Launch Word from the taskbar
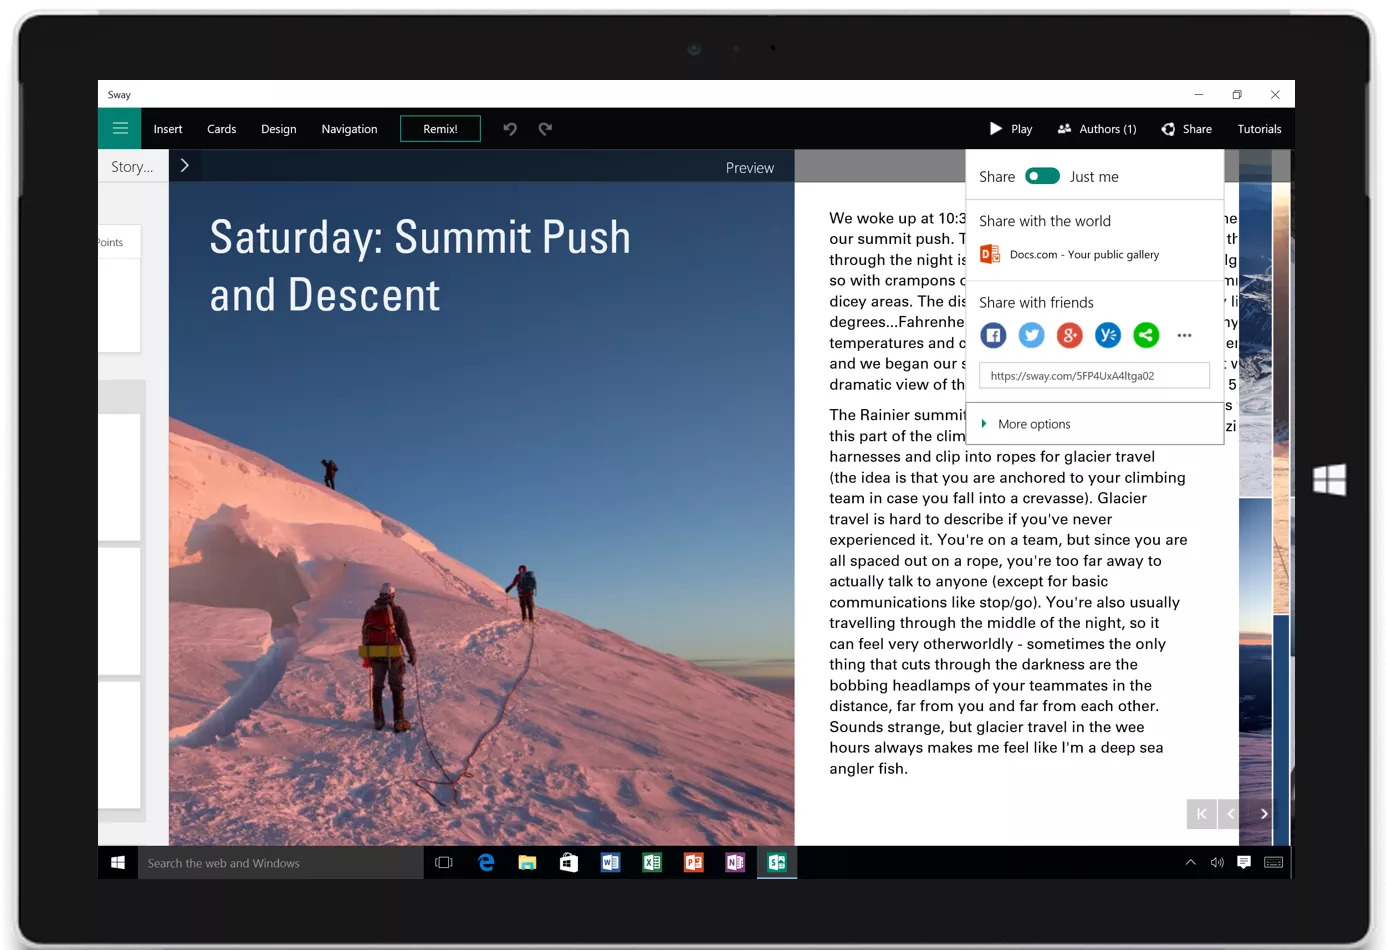 pyautogui.click(x=610, y=862)
